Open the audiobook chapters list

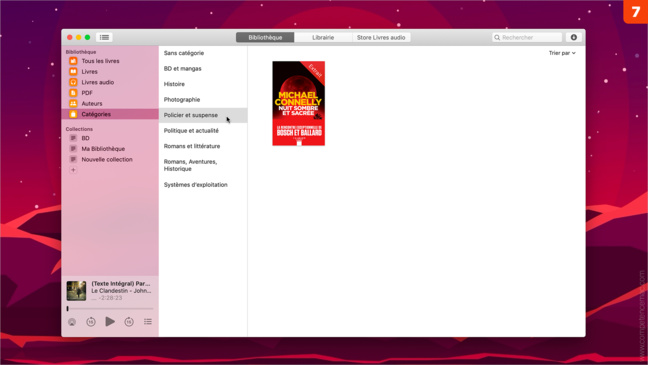148,322
